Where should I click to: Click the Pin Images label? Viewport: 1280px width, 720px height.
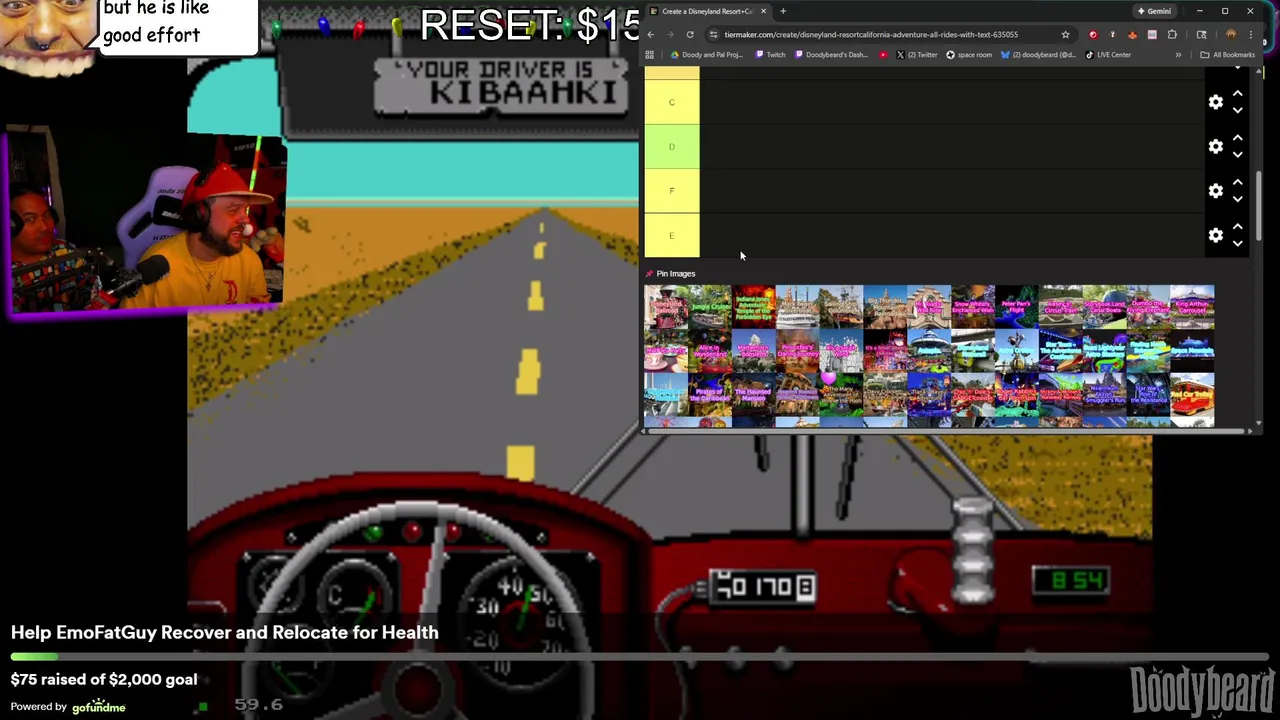(x=676, y=273)
